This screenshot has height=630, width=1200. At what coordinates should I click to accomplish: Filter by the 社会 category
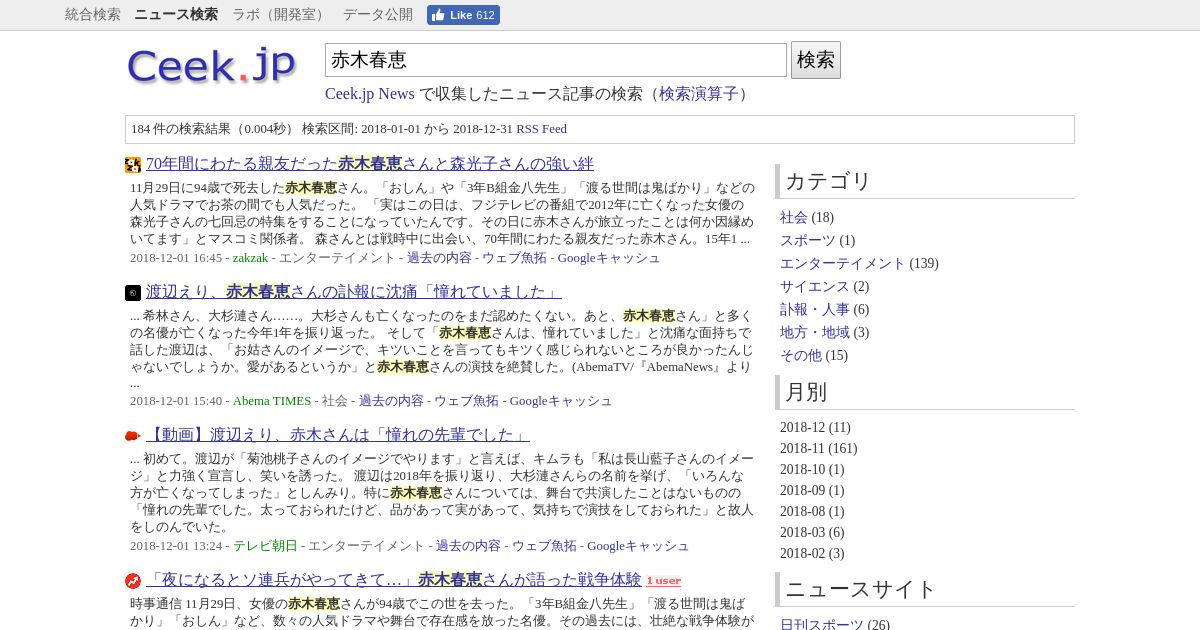click(x=794, y=218)
